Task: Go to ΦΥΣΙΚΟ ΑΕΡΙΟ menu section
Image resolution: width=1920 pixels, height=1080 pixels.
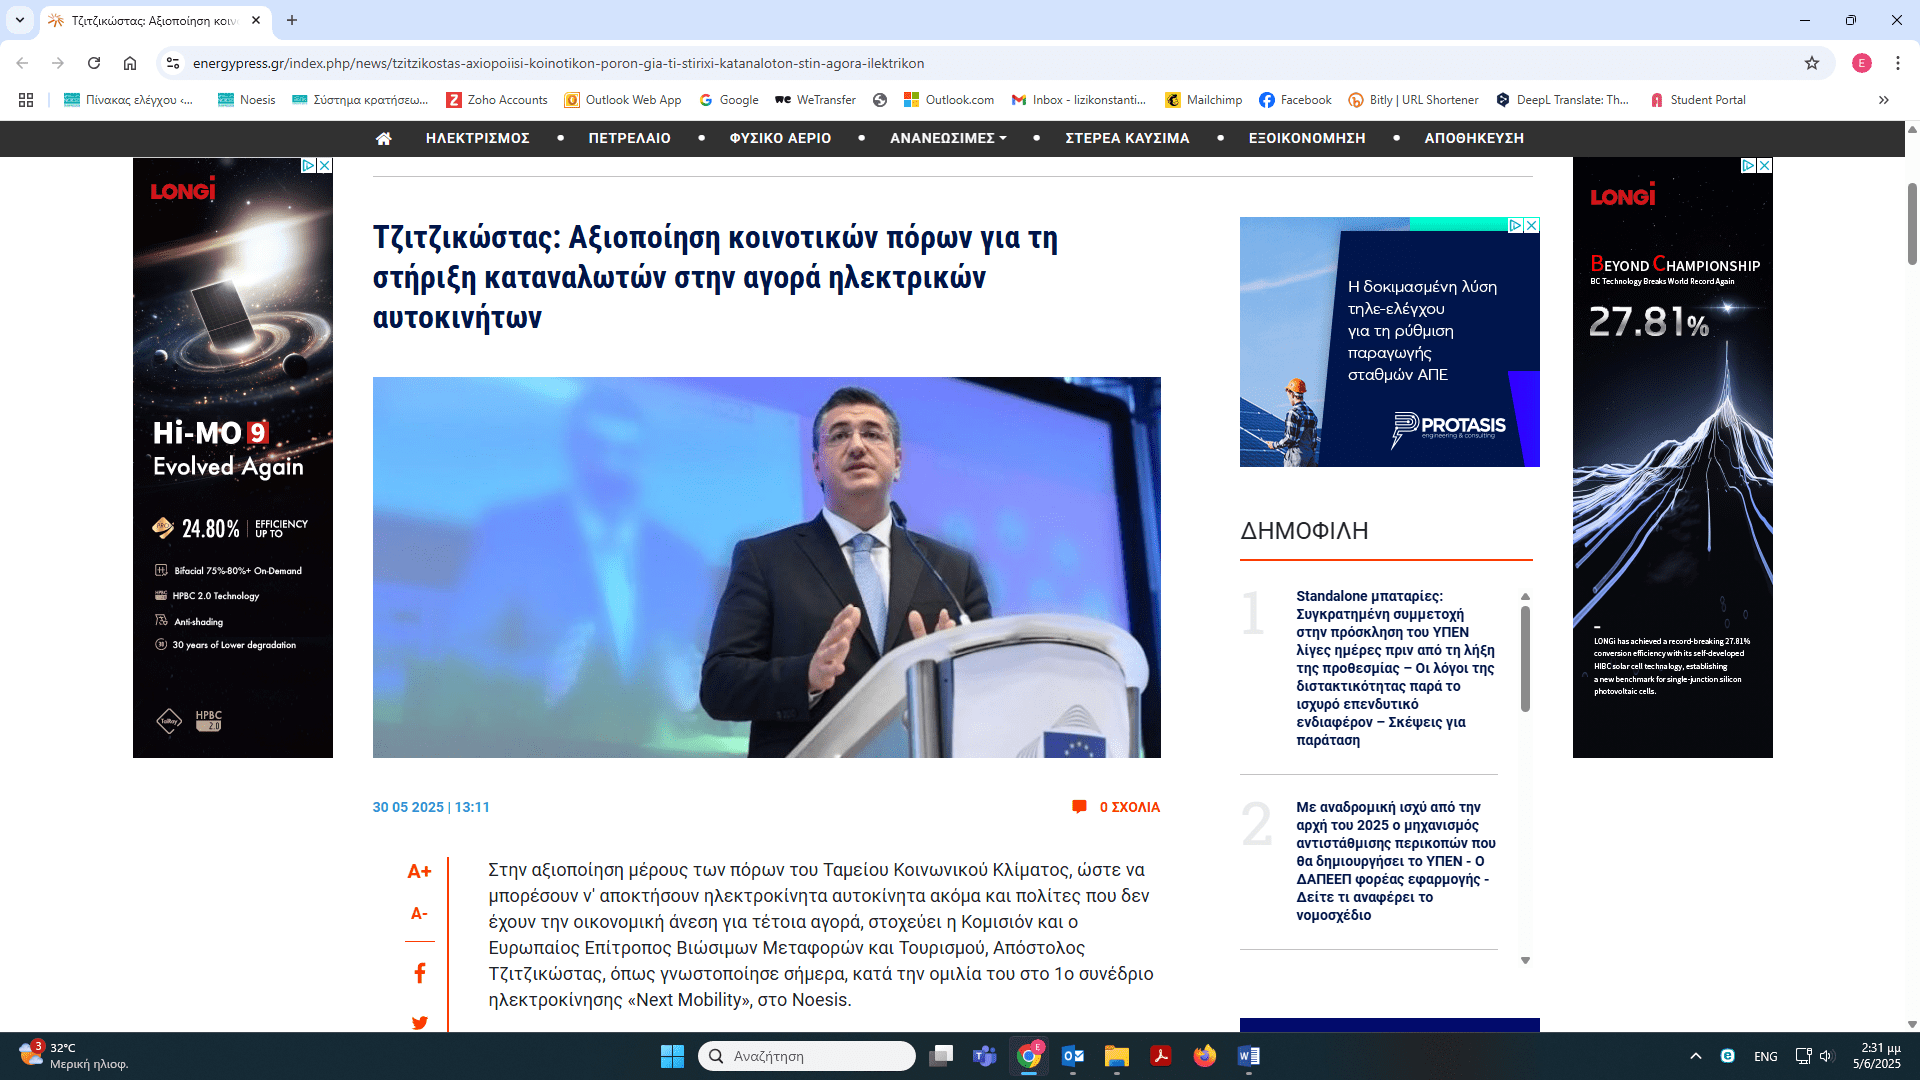Action: 780,138
